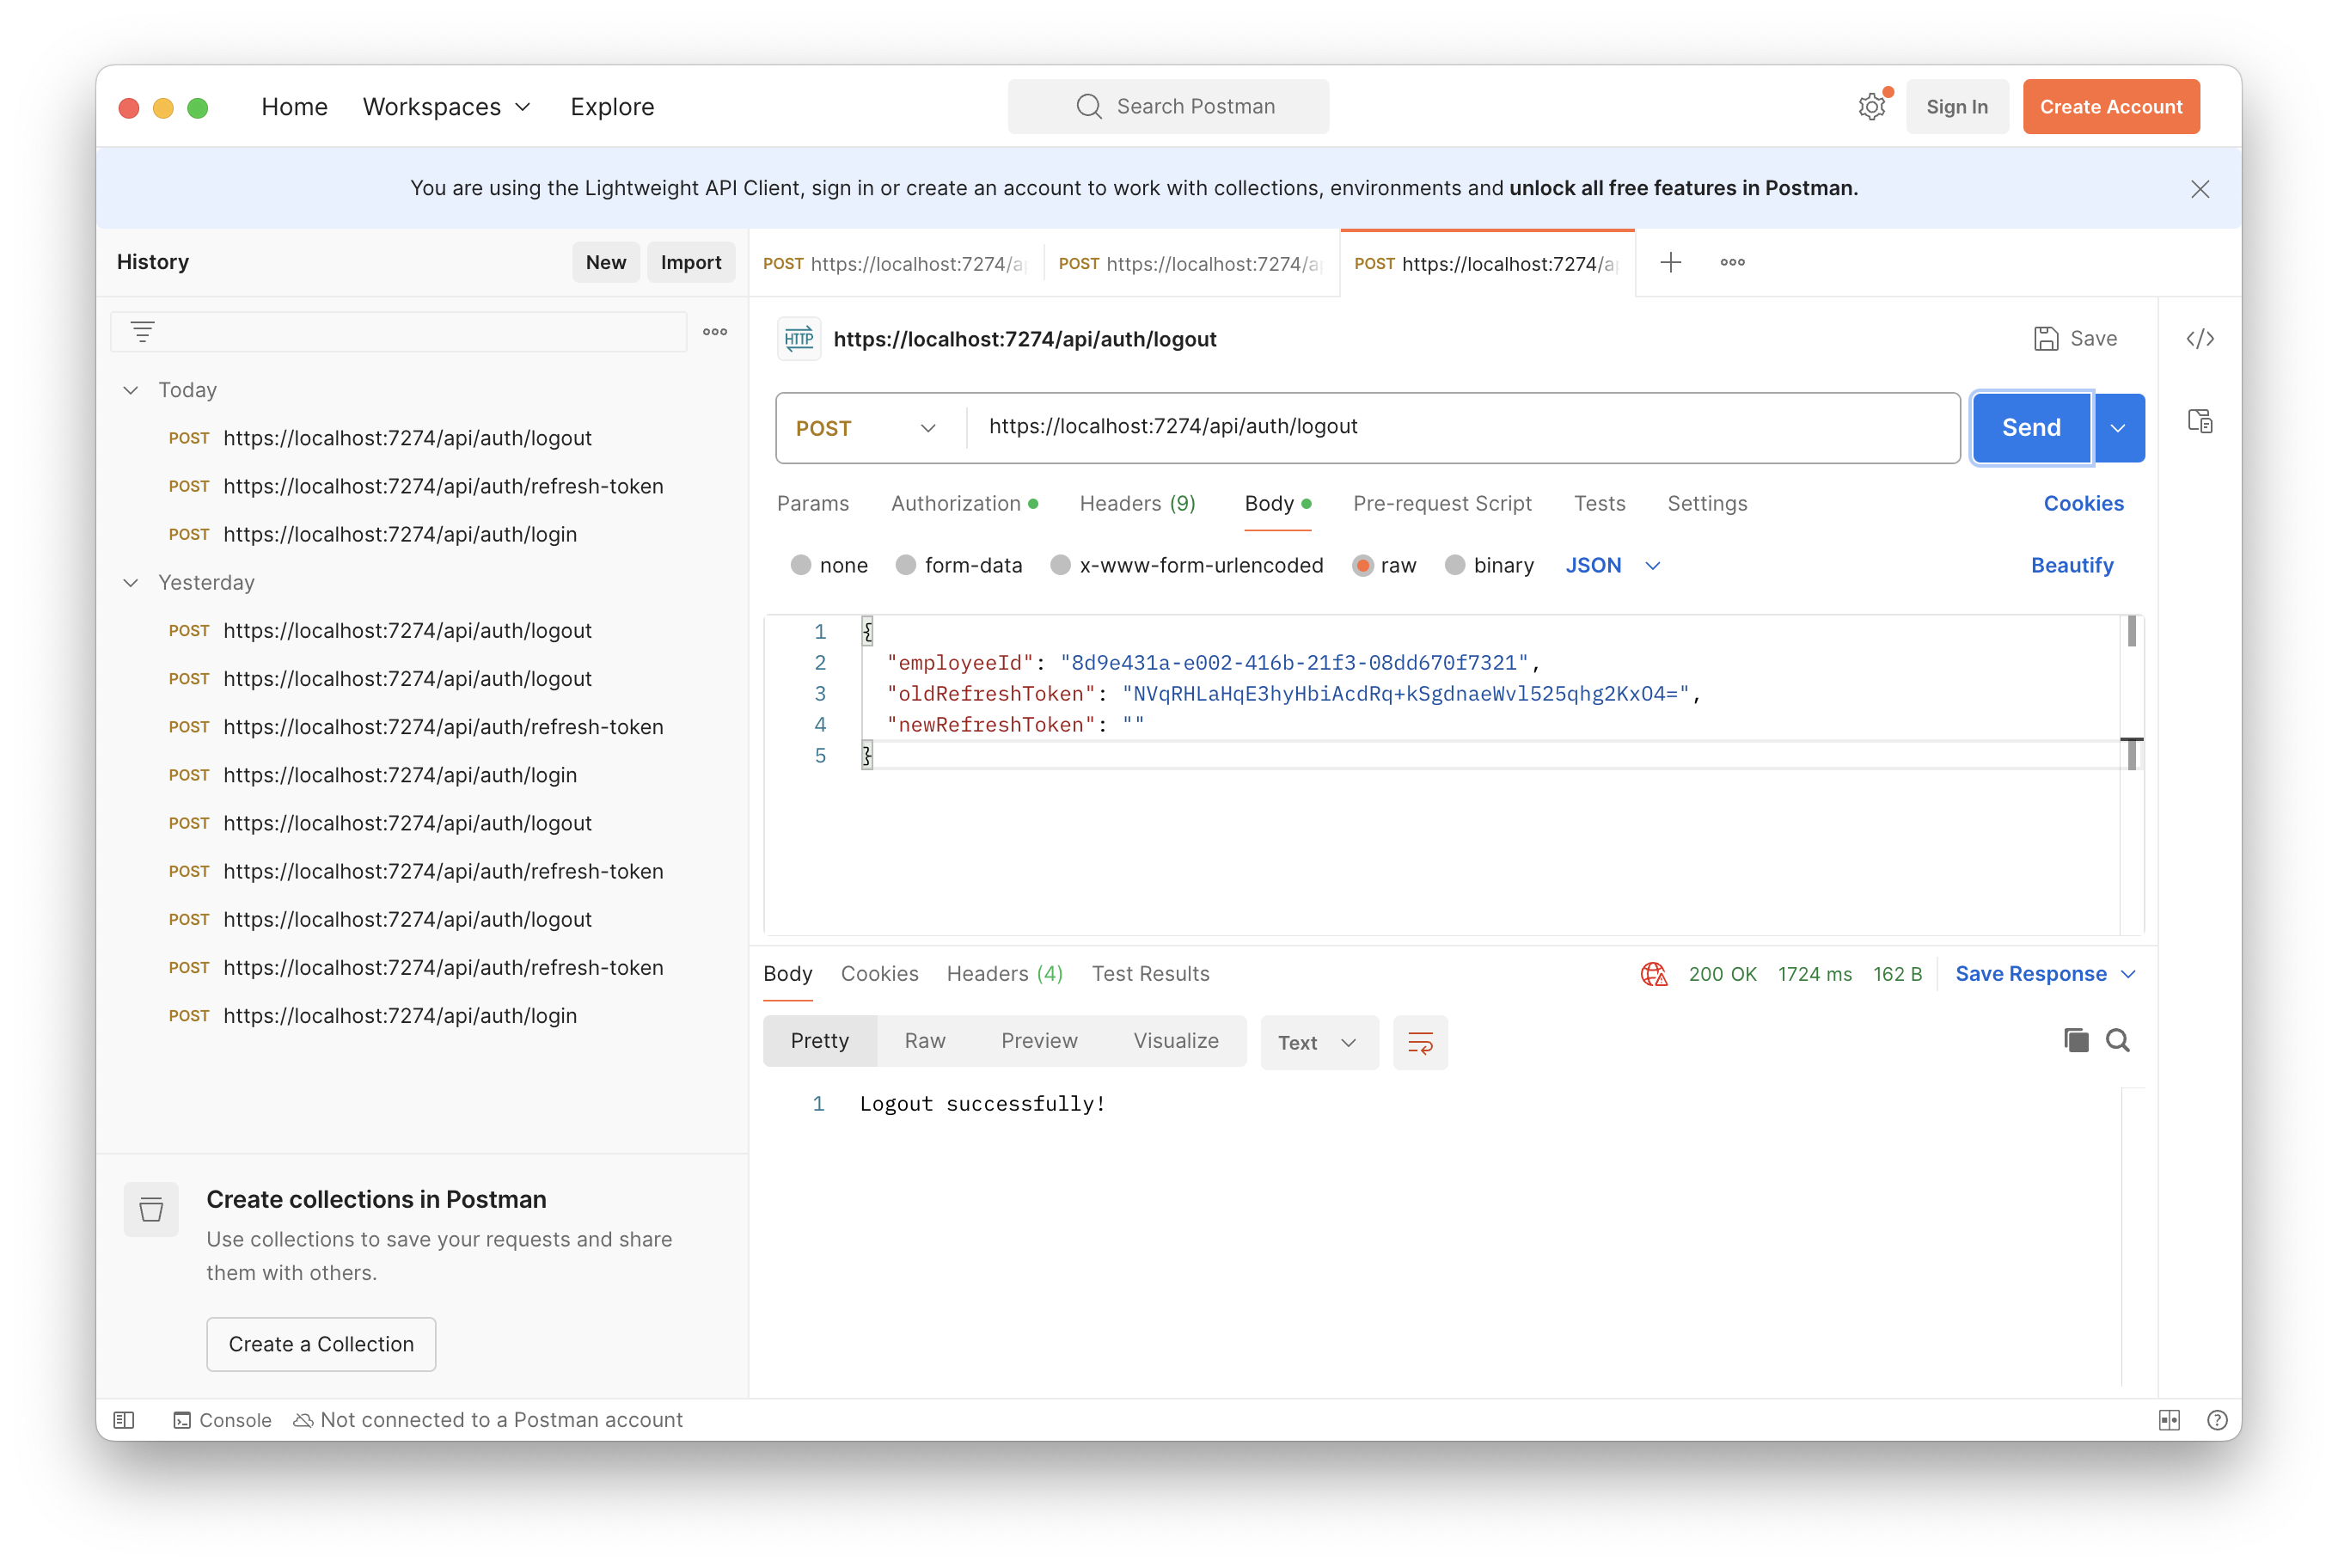Image resolution: width=2338 pixels, height=1568 pixels.
Task: Open the code snippet panel icon
Action: pyautogui.click(x=2200, y=339)
